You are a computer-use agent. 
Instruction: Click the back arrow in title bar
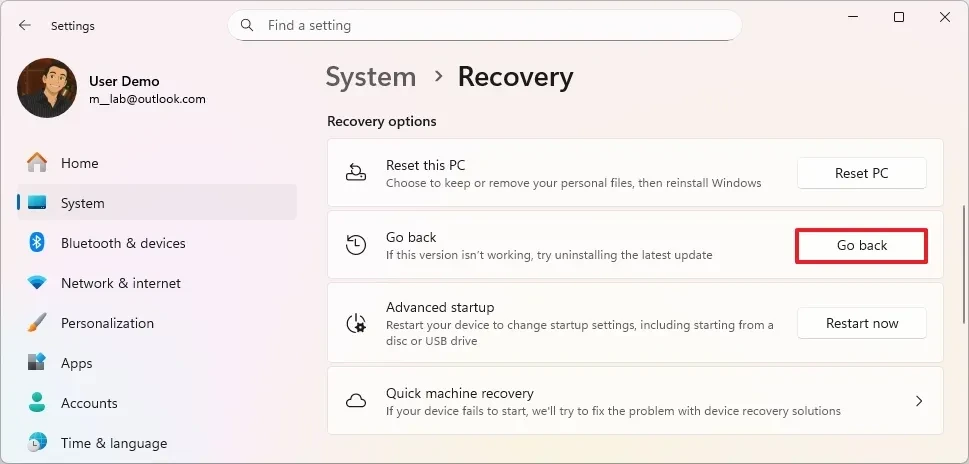click(x=25, y=25)
